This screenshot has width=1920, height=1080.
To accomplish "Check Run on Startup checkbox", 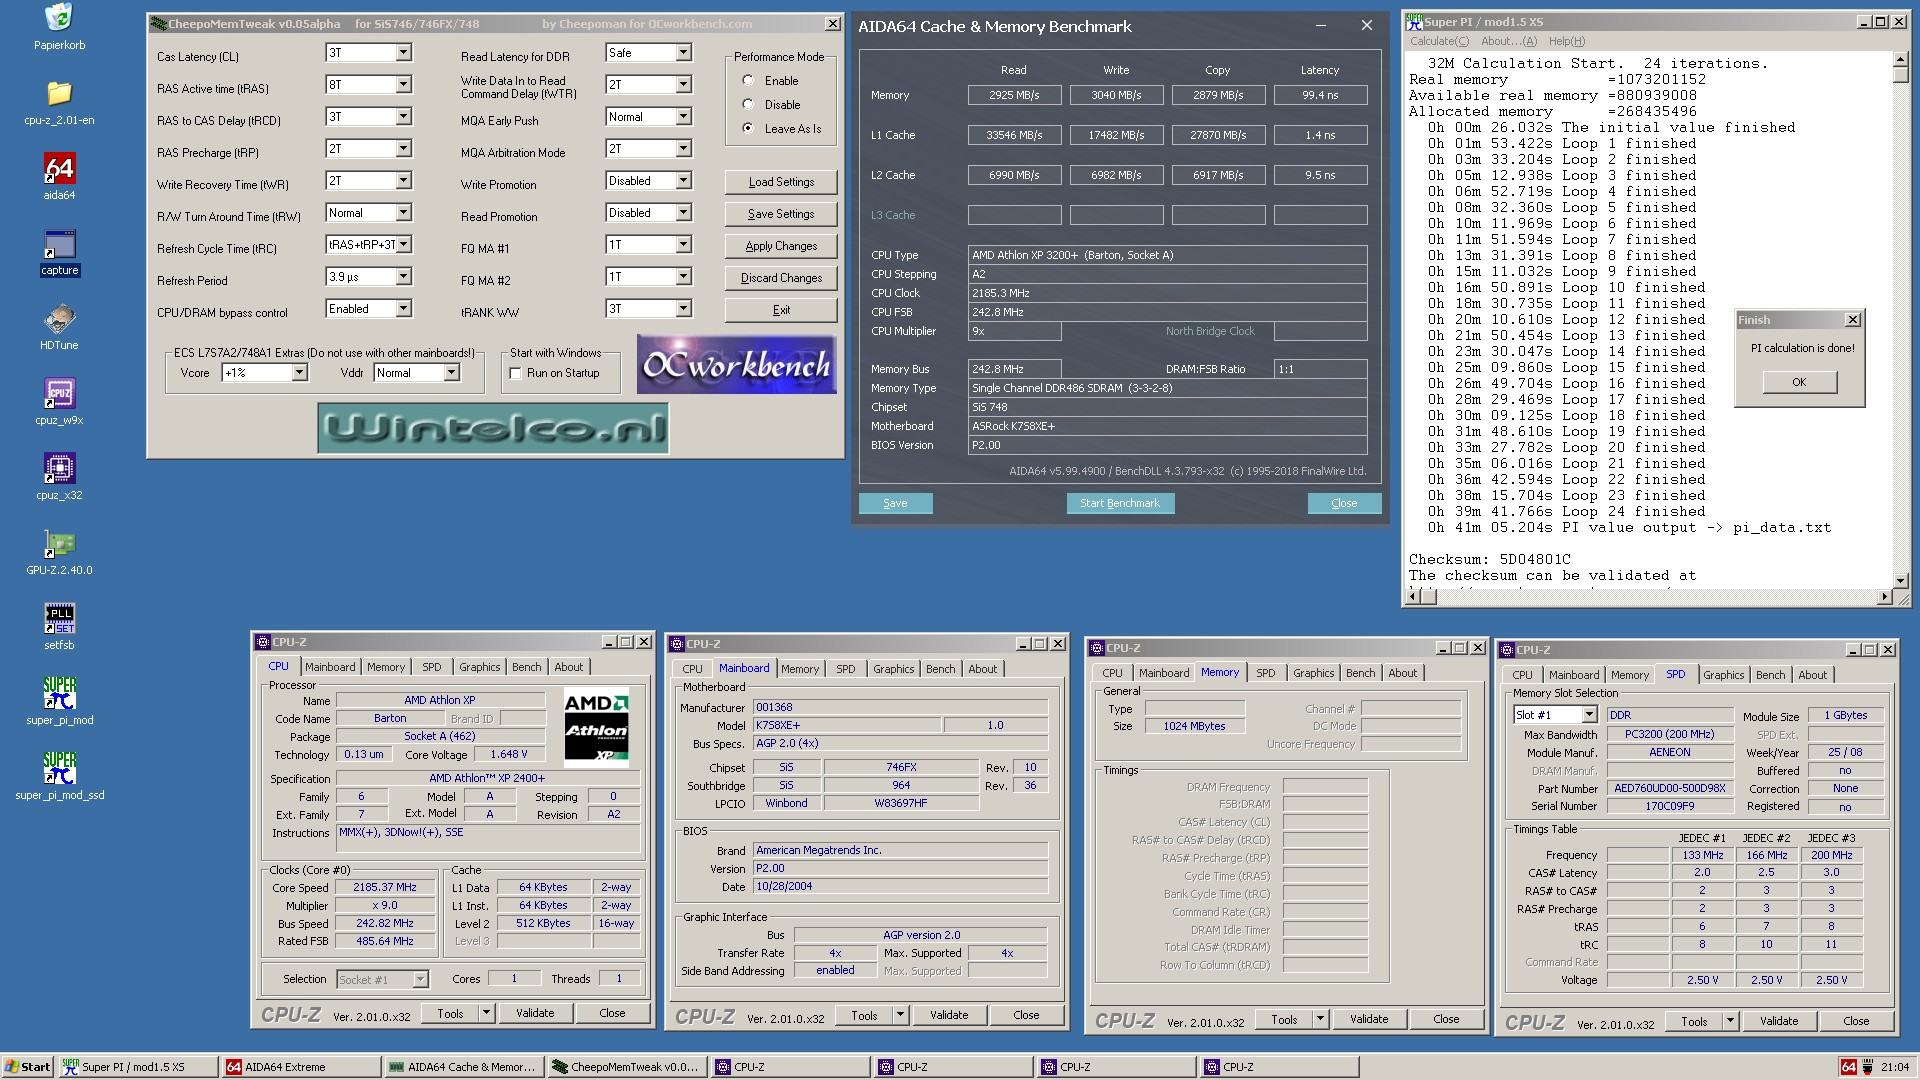I will pos(518,373).
